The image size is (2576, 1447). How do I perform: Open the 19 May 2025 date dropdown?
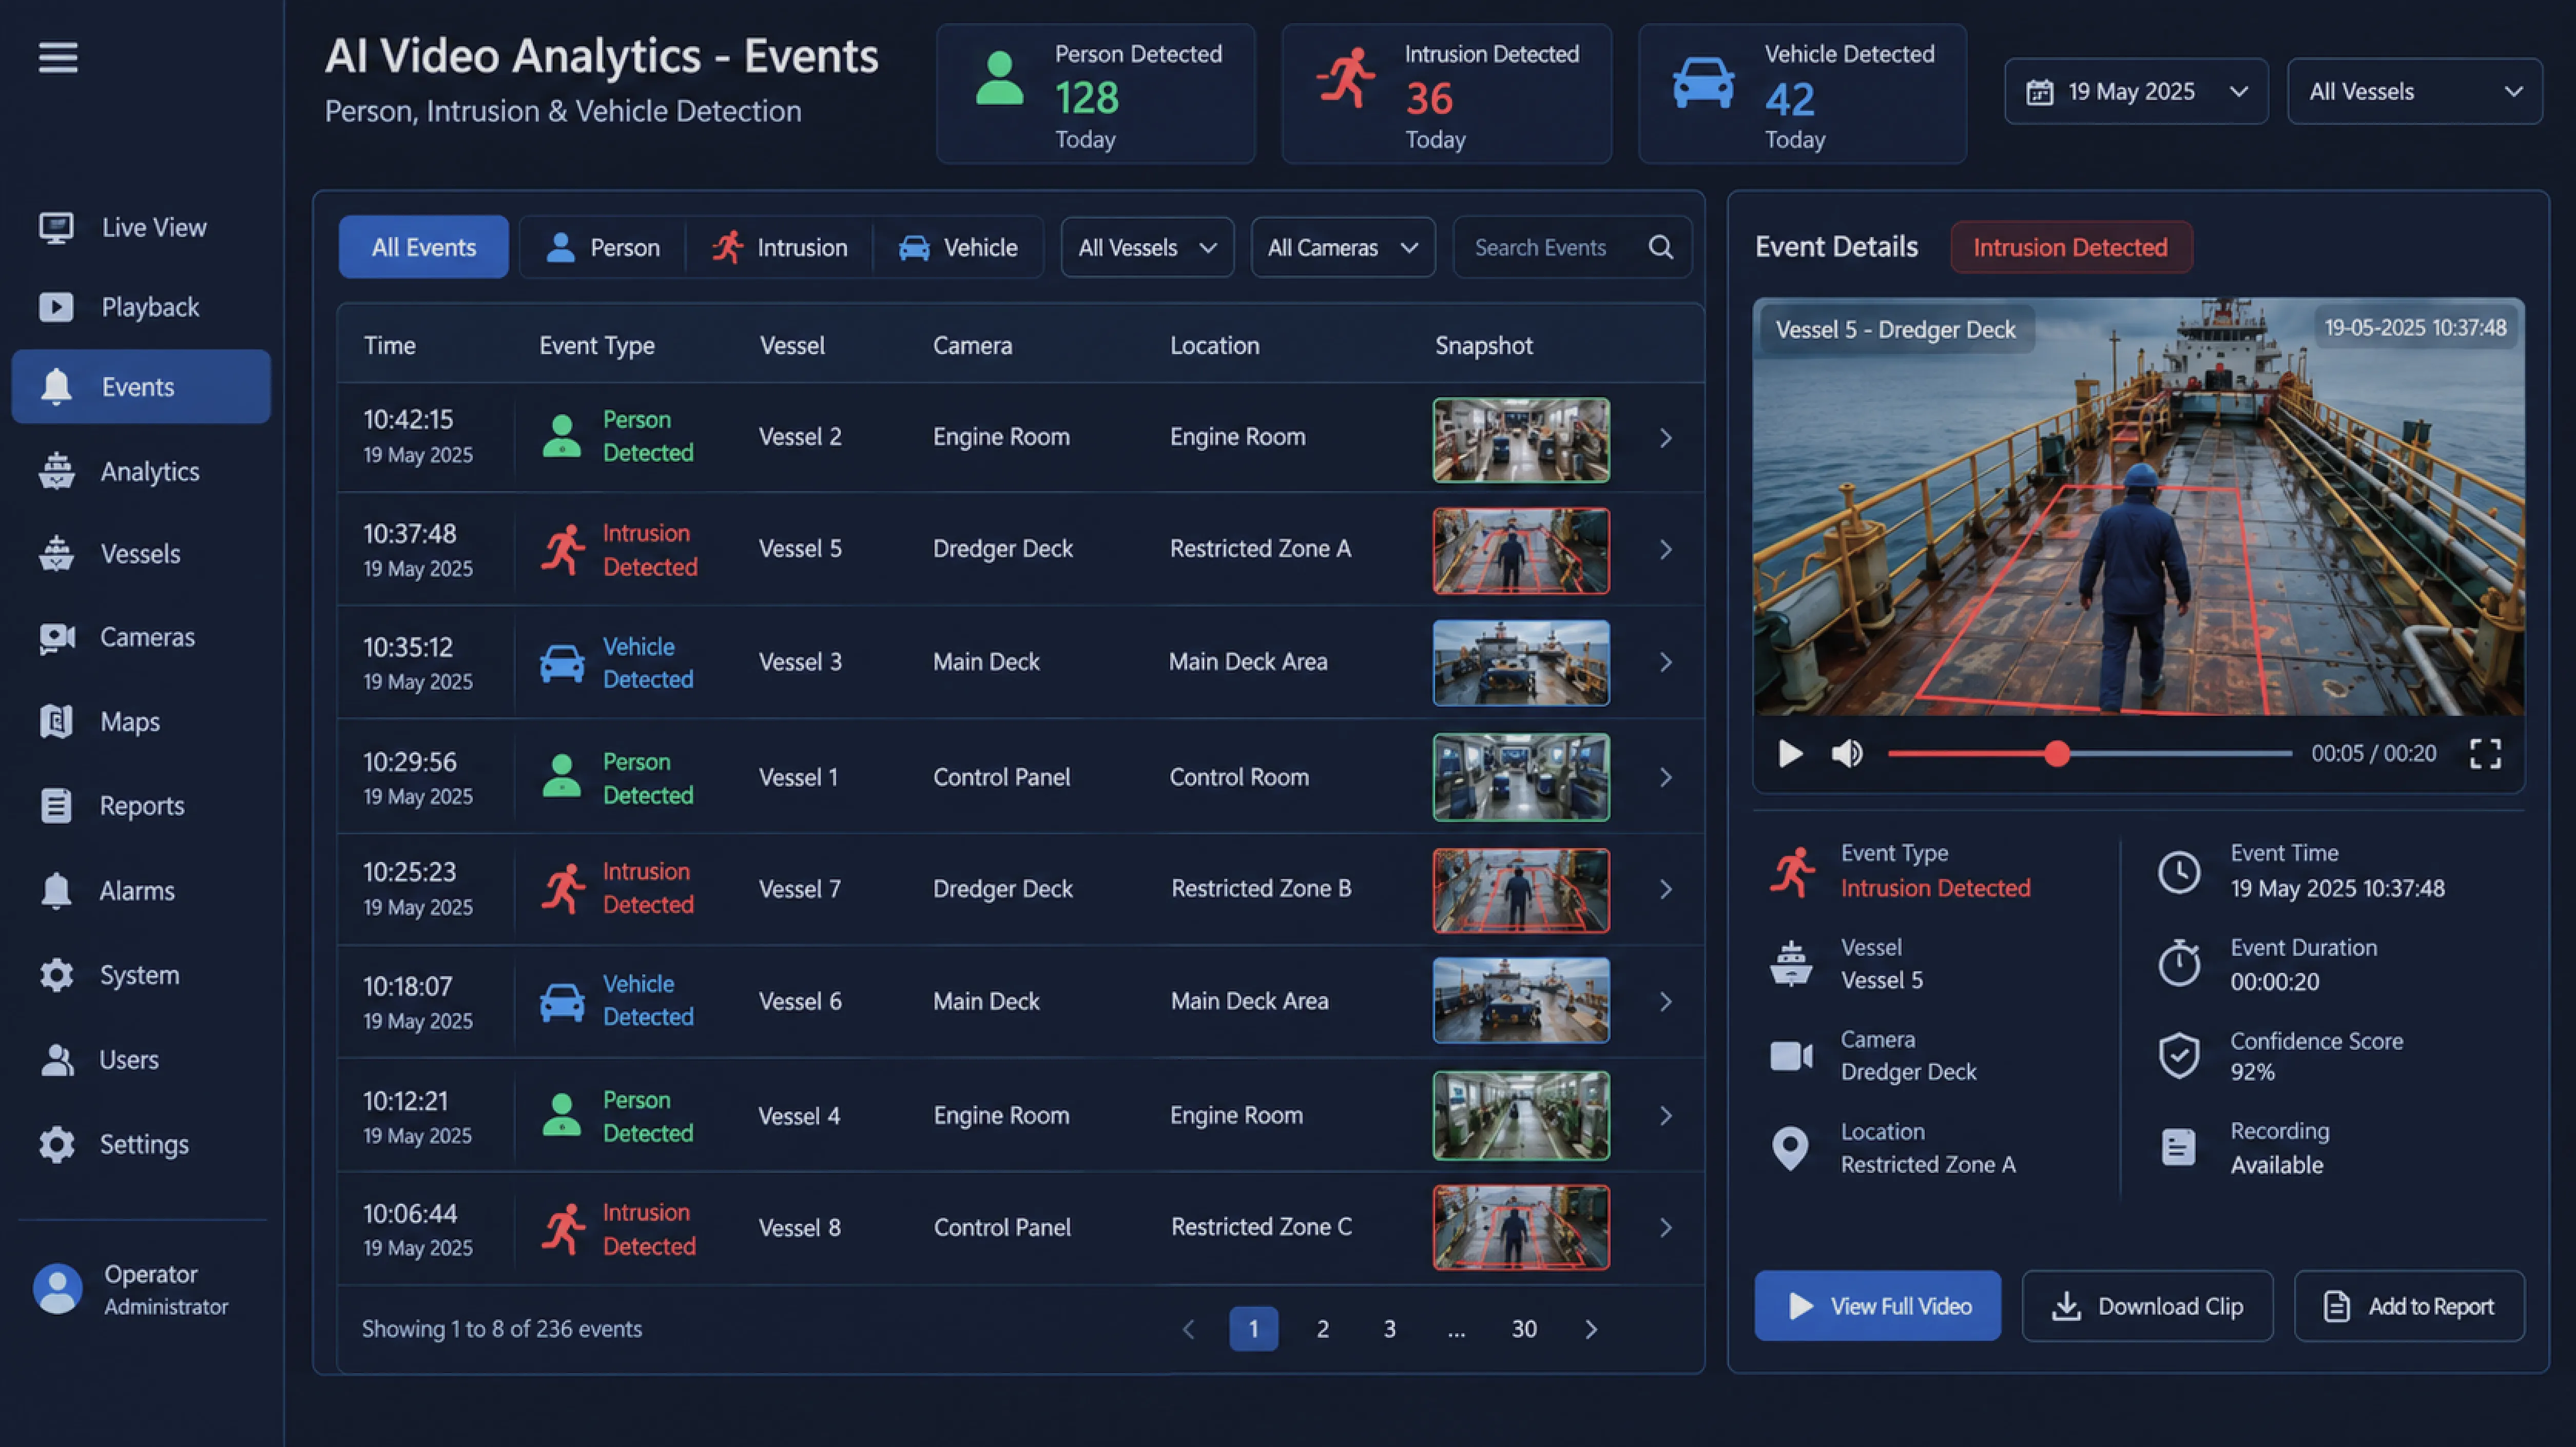2136,92
